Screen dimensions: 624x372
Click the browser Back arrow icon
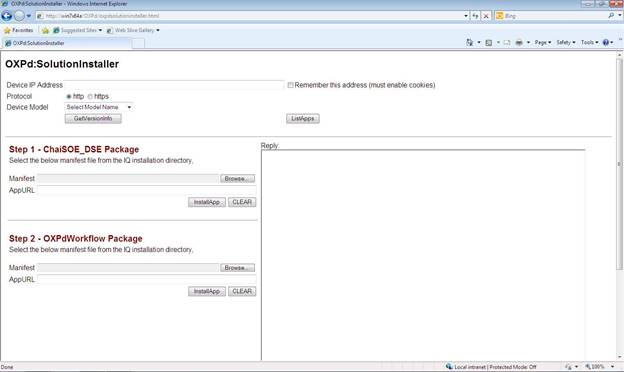point(7,16)
